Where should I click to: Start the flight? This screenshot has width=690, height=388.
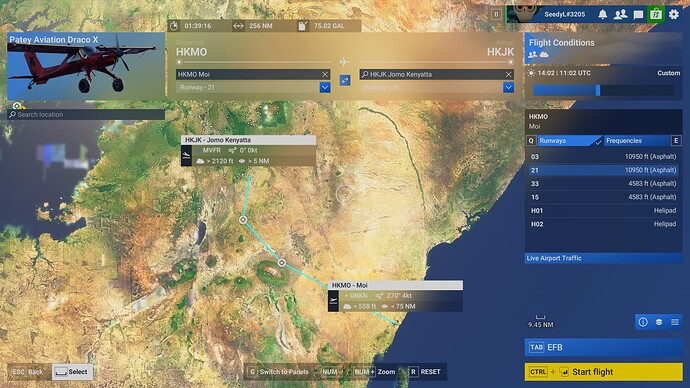(603, 372)
